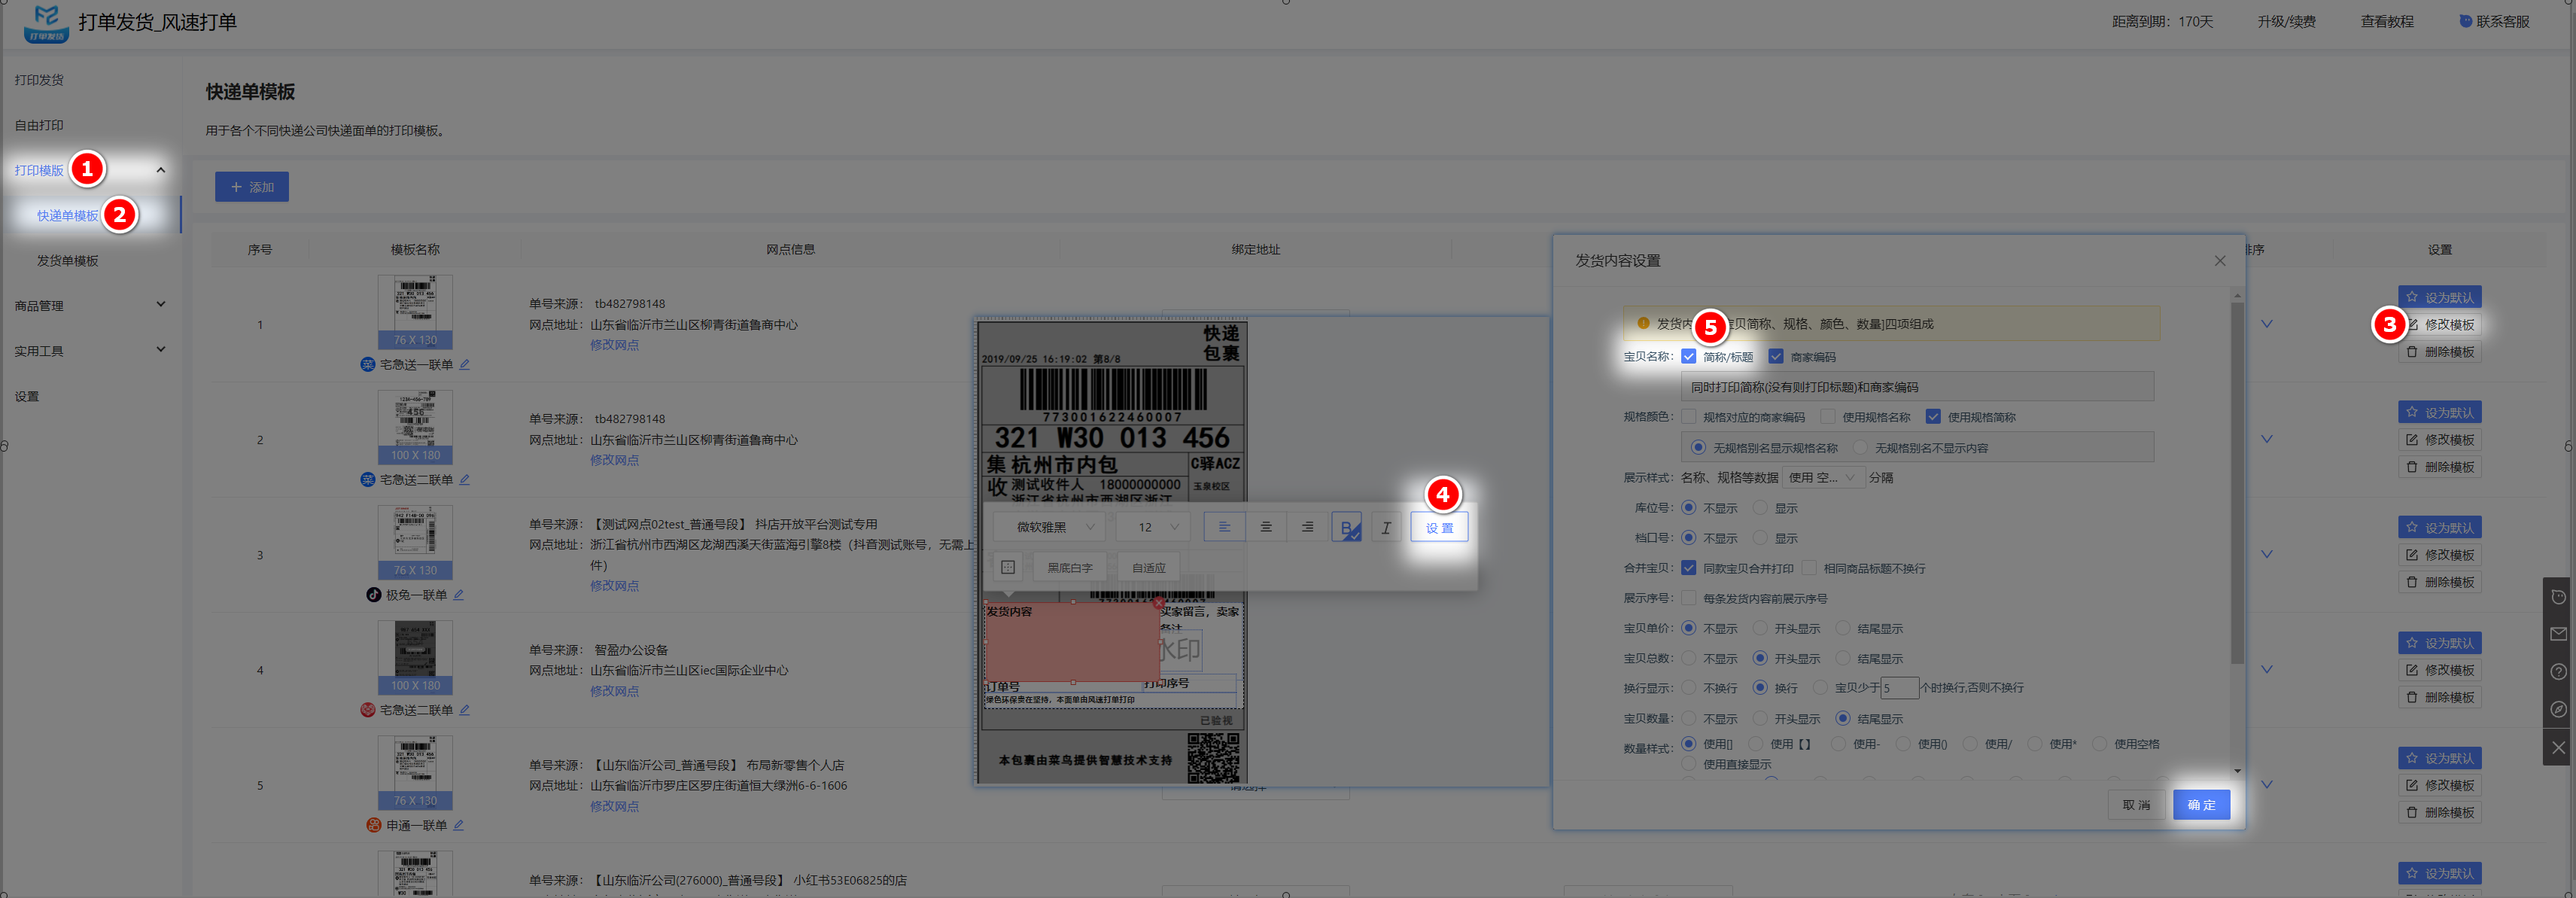Viewport: 2576px width, 898px height.
Task: Toggle 使用规格简称 checkbox
Action: coord(1932,416)
